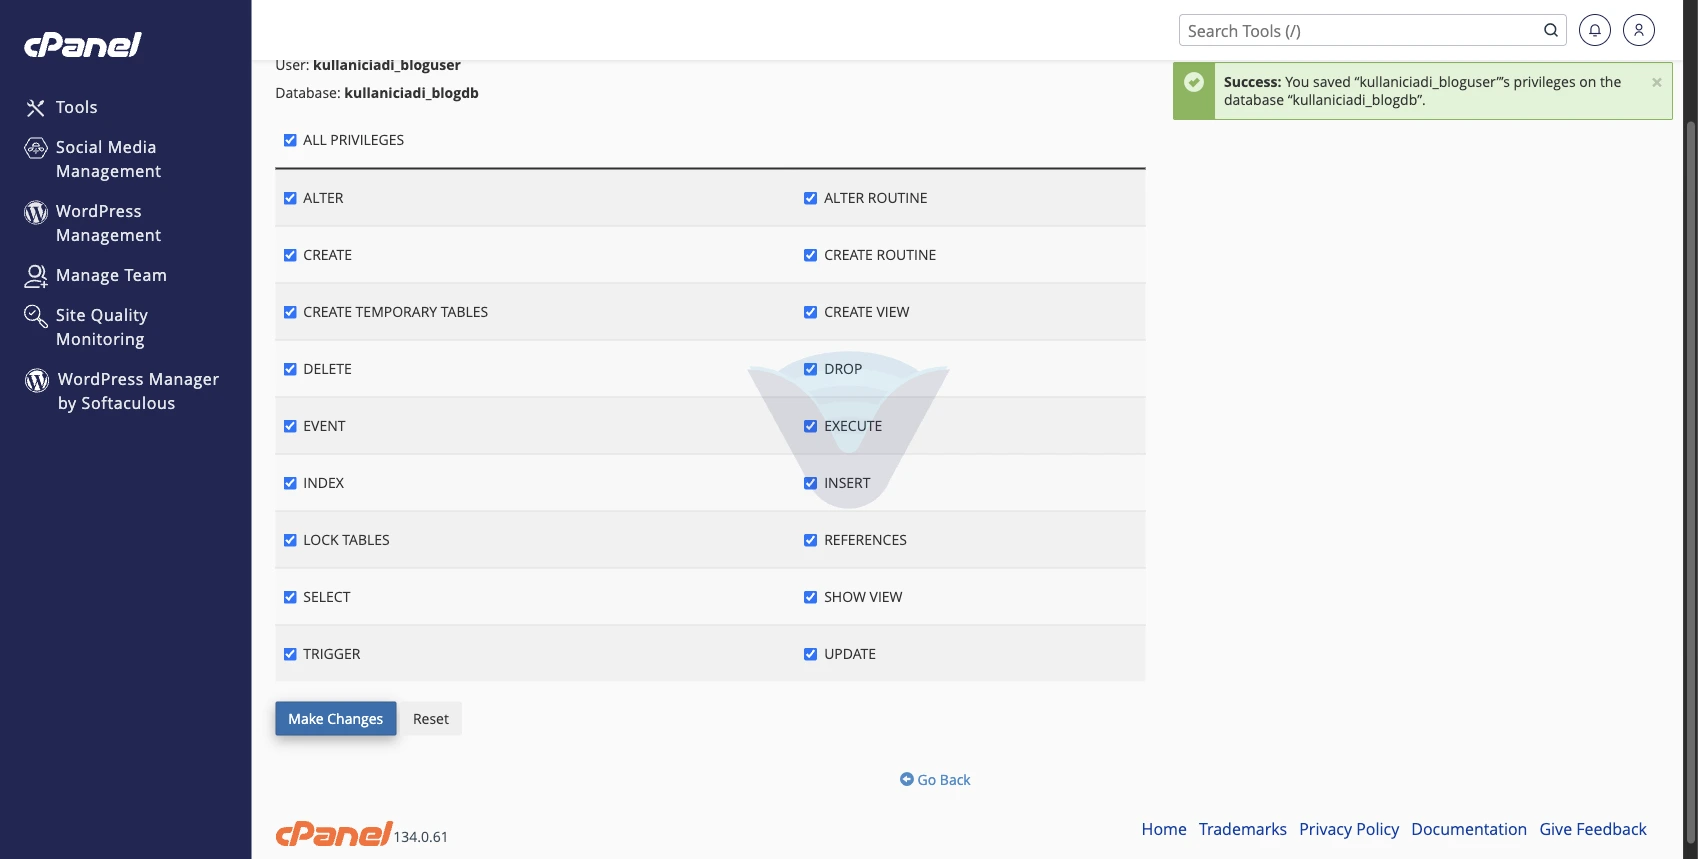Toggle the CREATE TEMPORARY TABLES checkbox
The image size is (1698, 859).
290,312
